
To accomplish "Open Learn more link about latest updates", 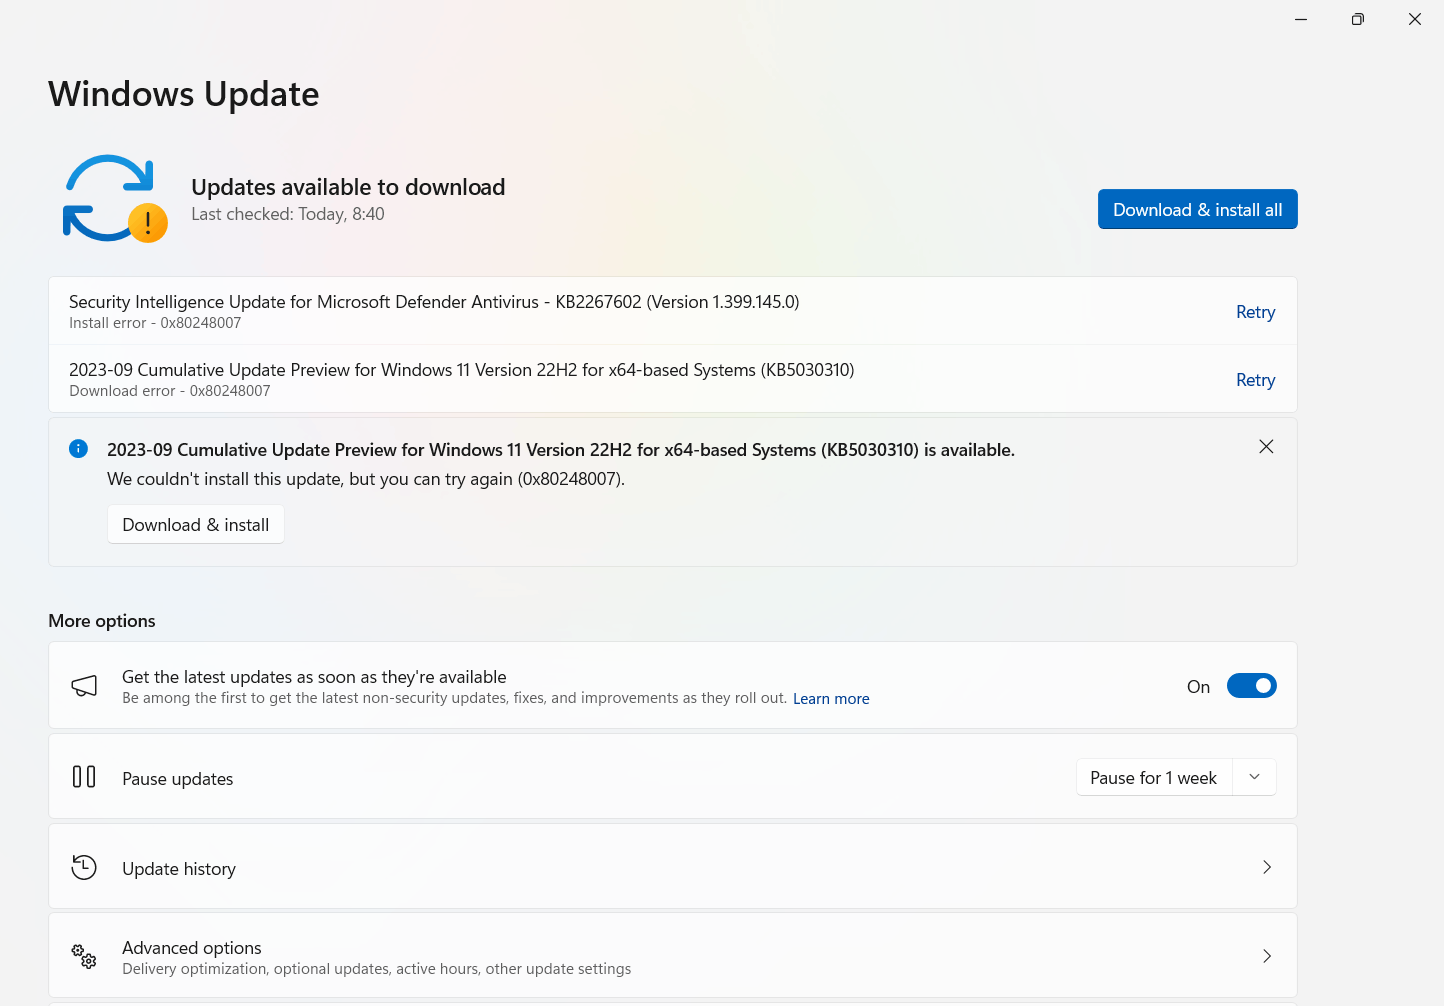I will tap(831, 699).
